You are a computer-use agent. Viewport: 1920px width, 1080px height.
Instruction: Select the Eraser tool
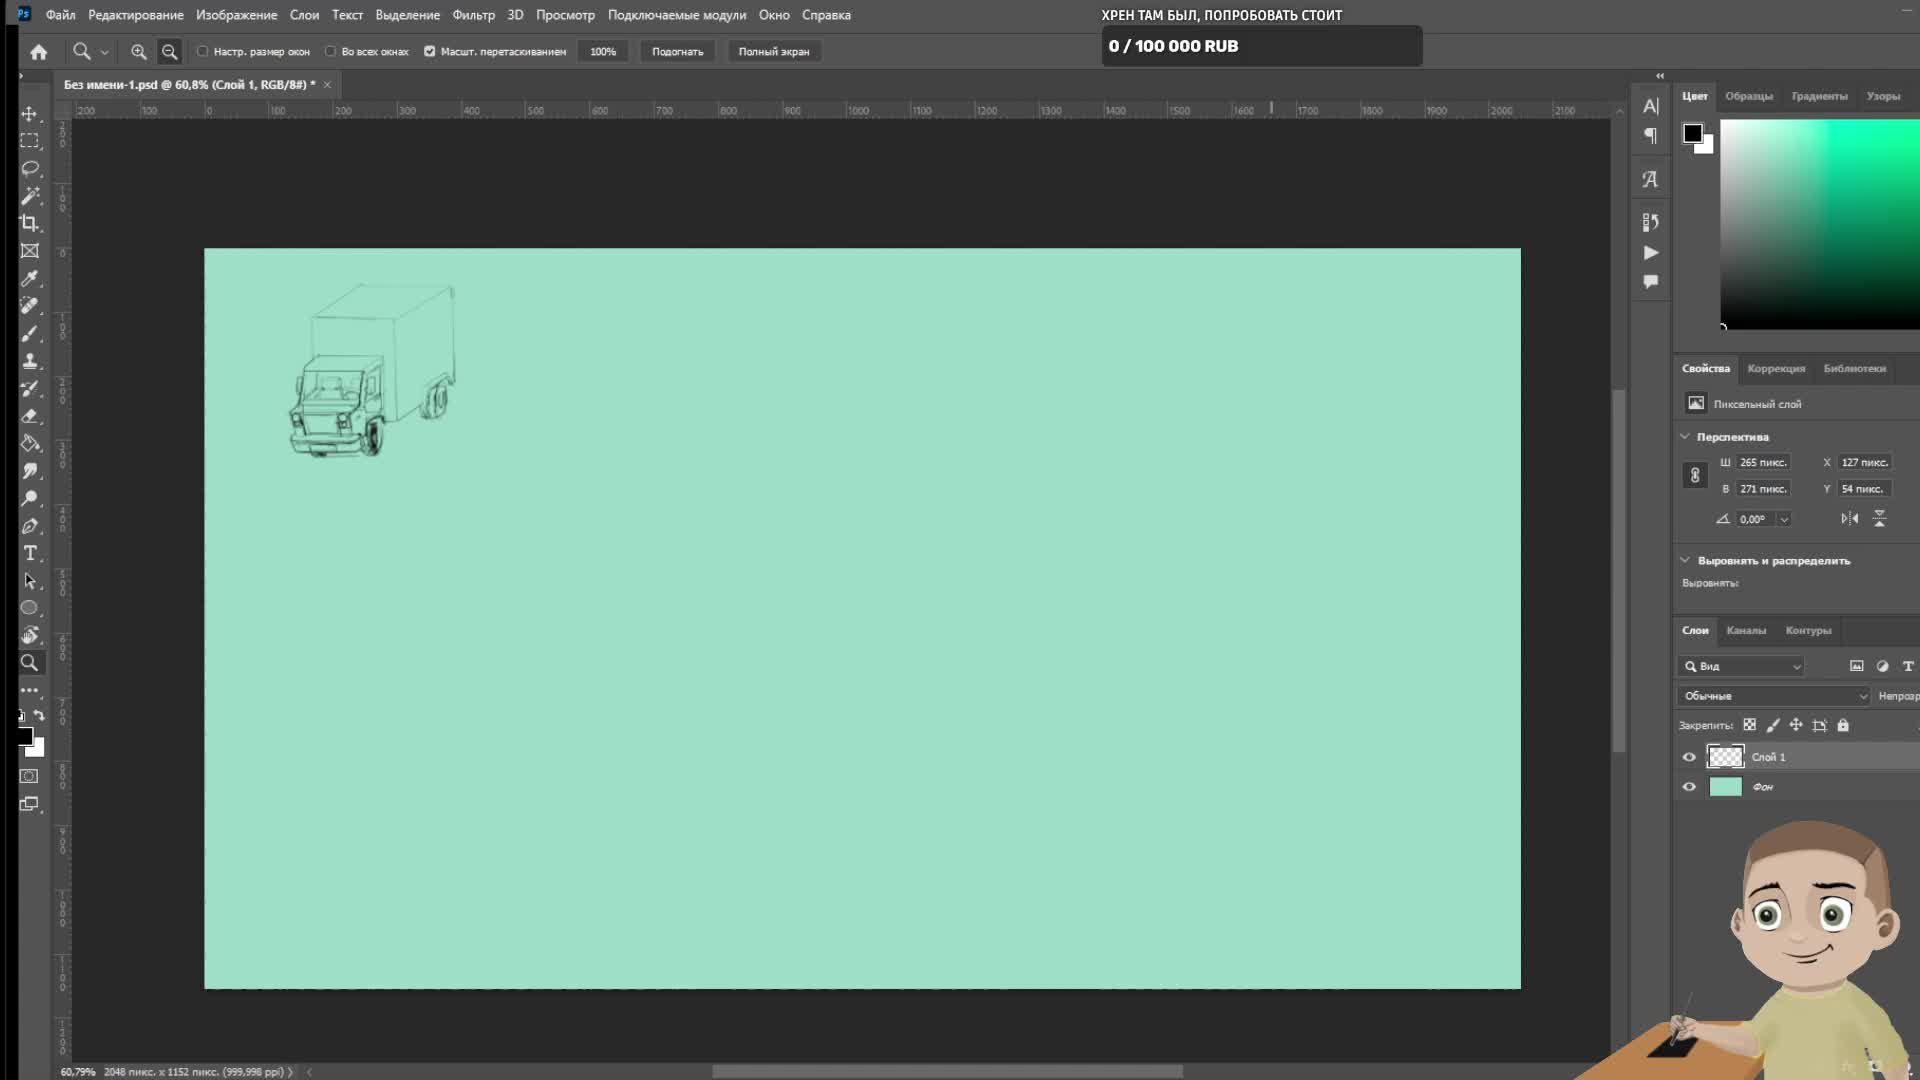30,416
